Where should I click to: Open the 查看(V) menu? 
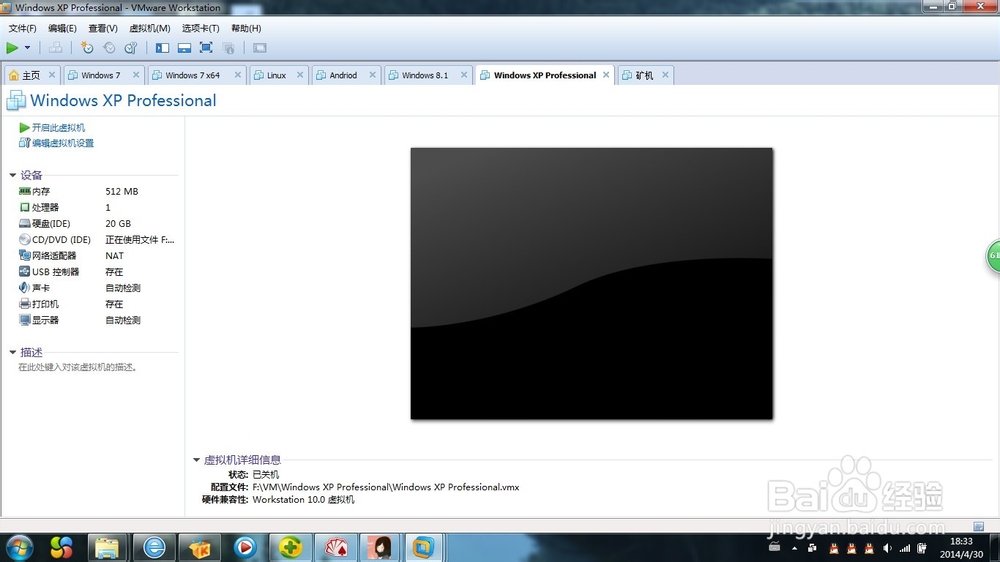pyautogui.click(x=103, y=28)
